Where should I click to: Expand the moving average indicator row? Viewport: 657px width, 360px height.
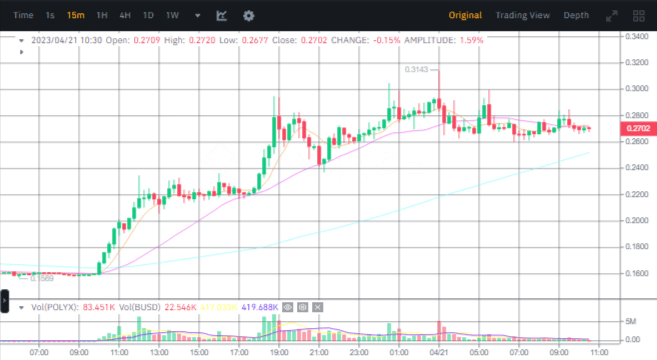click(21, 52)
